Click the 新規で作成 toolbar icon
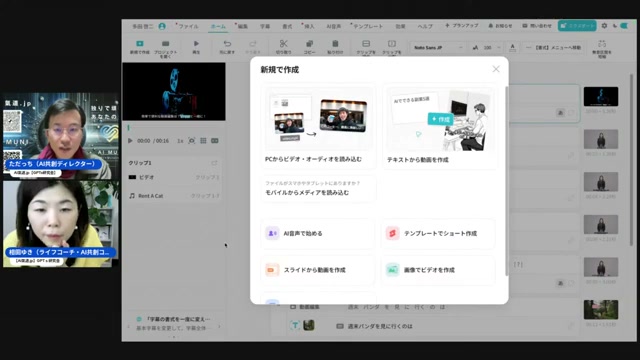The image size is (640, 360). pos(140,44)
